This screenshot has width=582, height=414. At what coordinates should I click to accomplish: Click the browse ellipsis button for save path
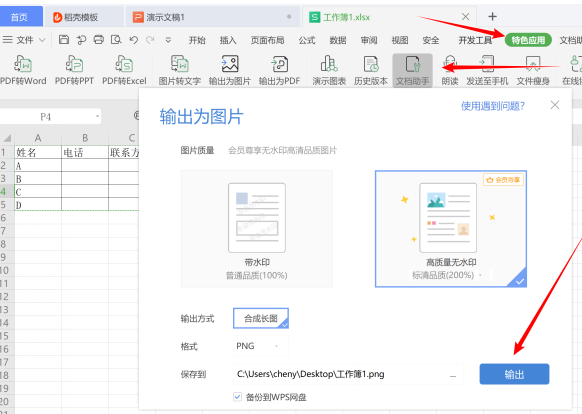(x=453, y=376)
